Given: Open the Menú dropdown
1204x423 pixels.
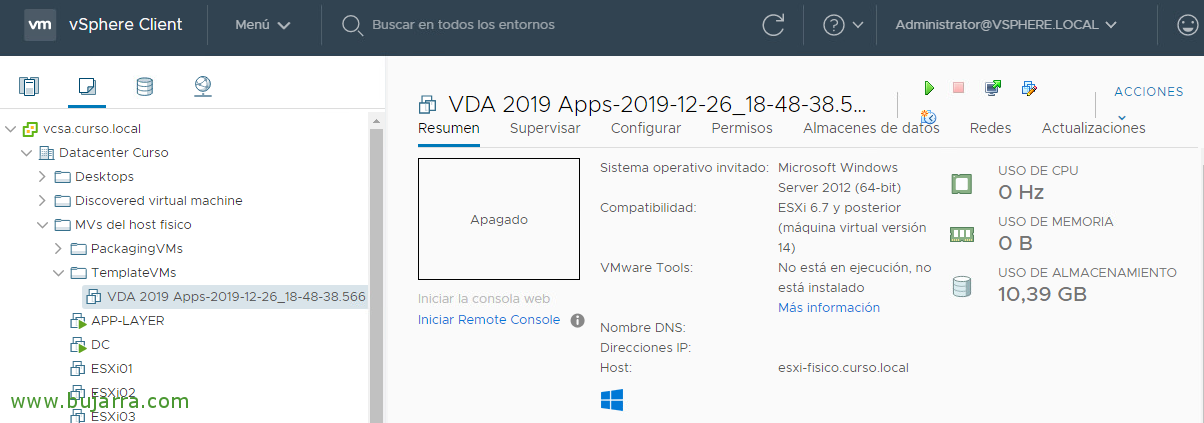Looking at the screenshot, I should (x=263, y=25).
